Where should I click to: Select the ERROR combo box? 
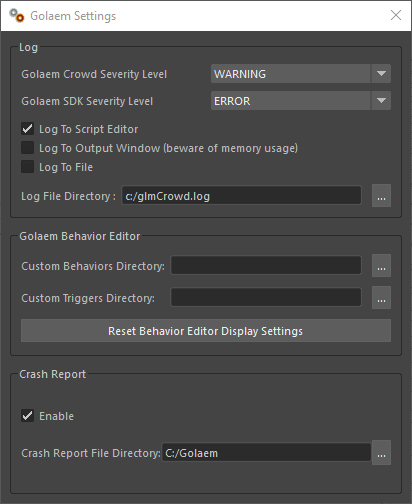coord(301,101)
